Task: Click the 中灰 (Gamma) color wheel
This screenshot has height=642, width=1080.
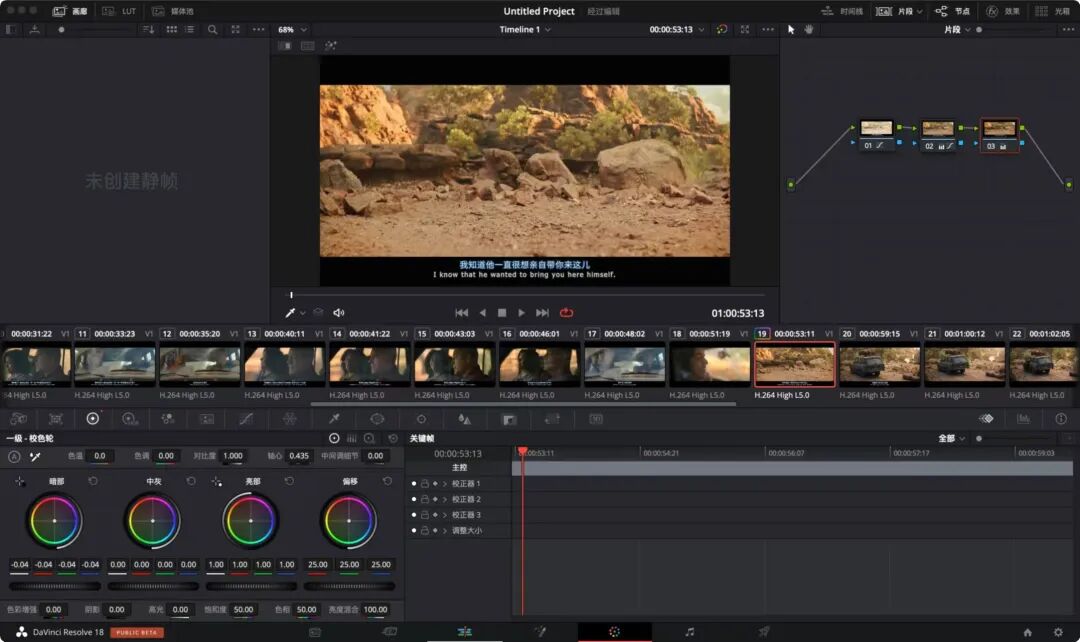Action: [x=152, y=520]
